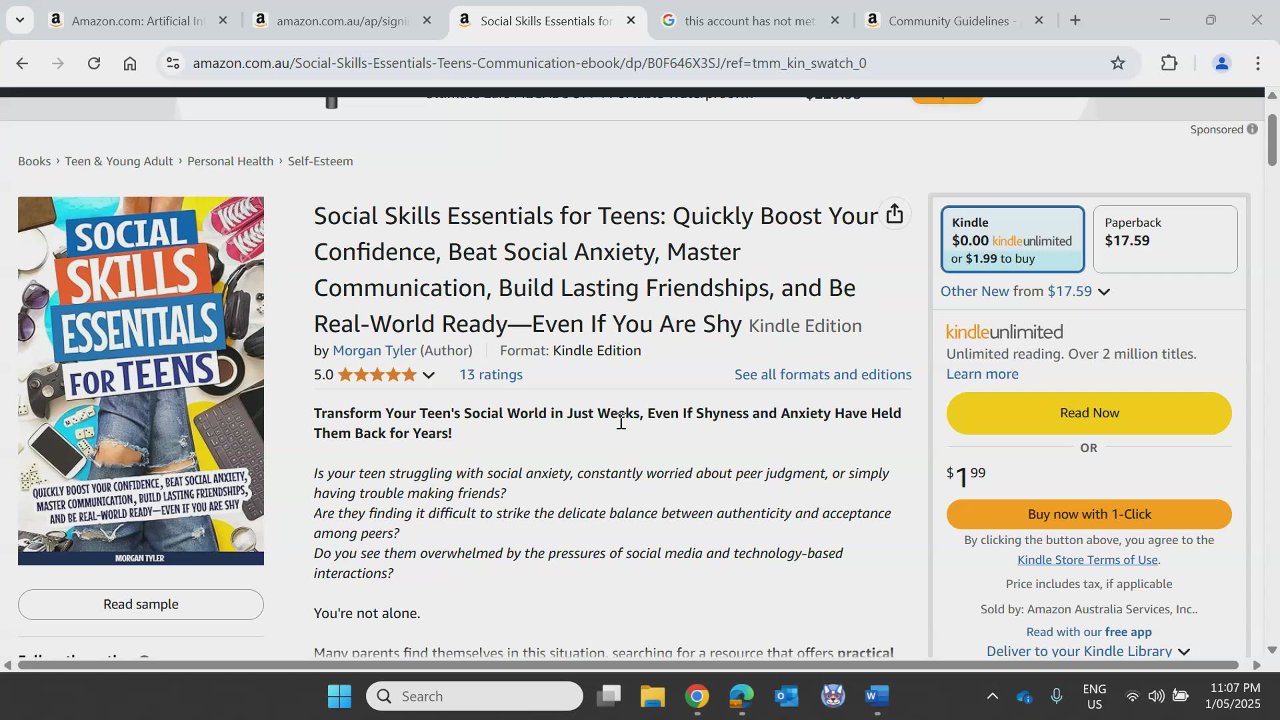The image size is (1280, 720).
Task: Open the book cover image
Action: click(x=141, y=381)
